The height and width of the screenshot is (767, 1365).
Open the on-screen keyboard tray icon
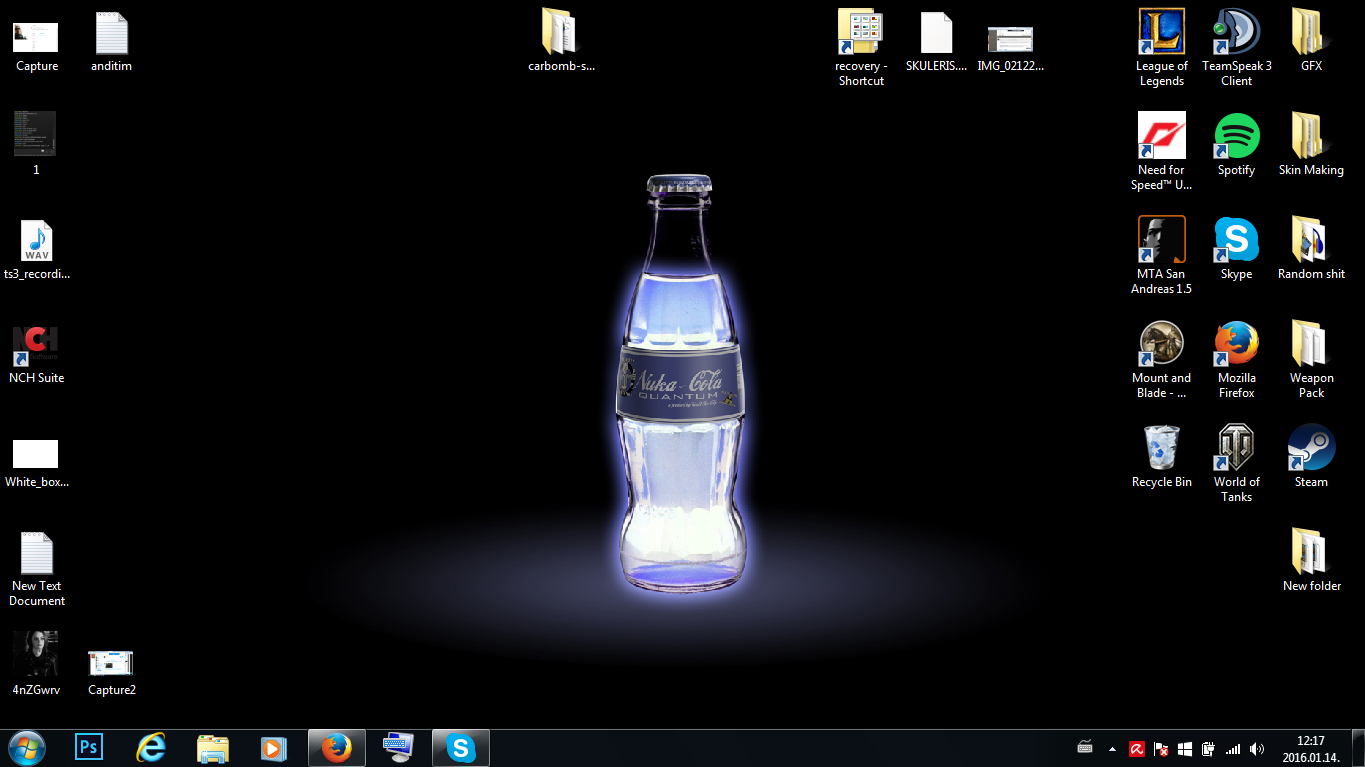(1085, 748)
